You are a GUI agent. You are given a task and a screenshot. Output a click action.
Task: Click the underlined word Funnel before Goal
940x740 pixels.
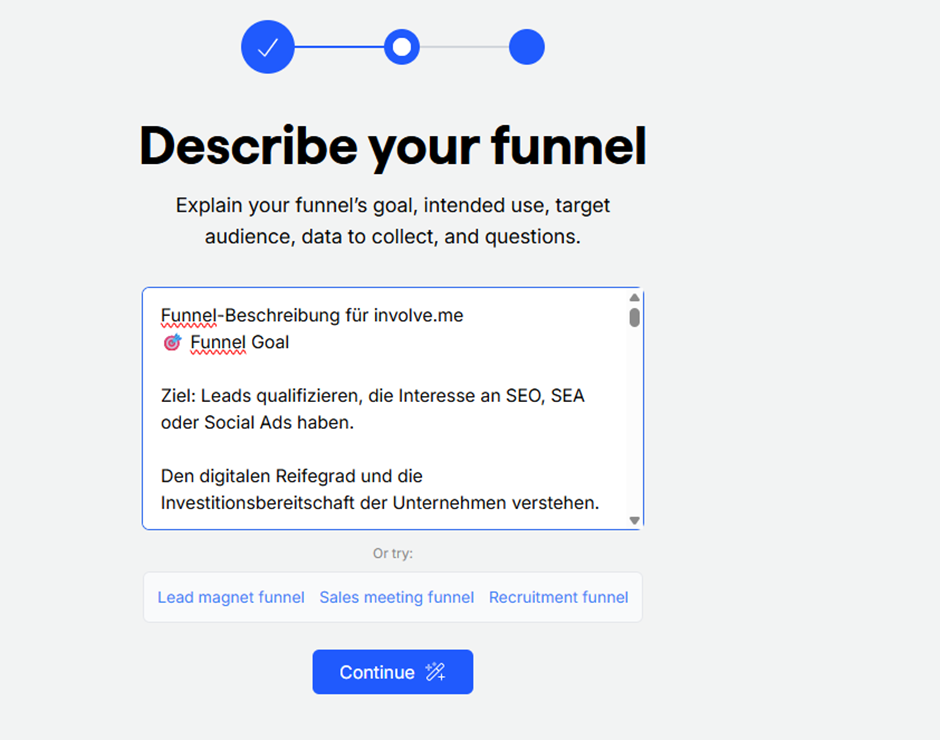pos(217,342)
